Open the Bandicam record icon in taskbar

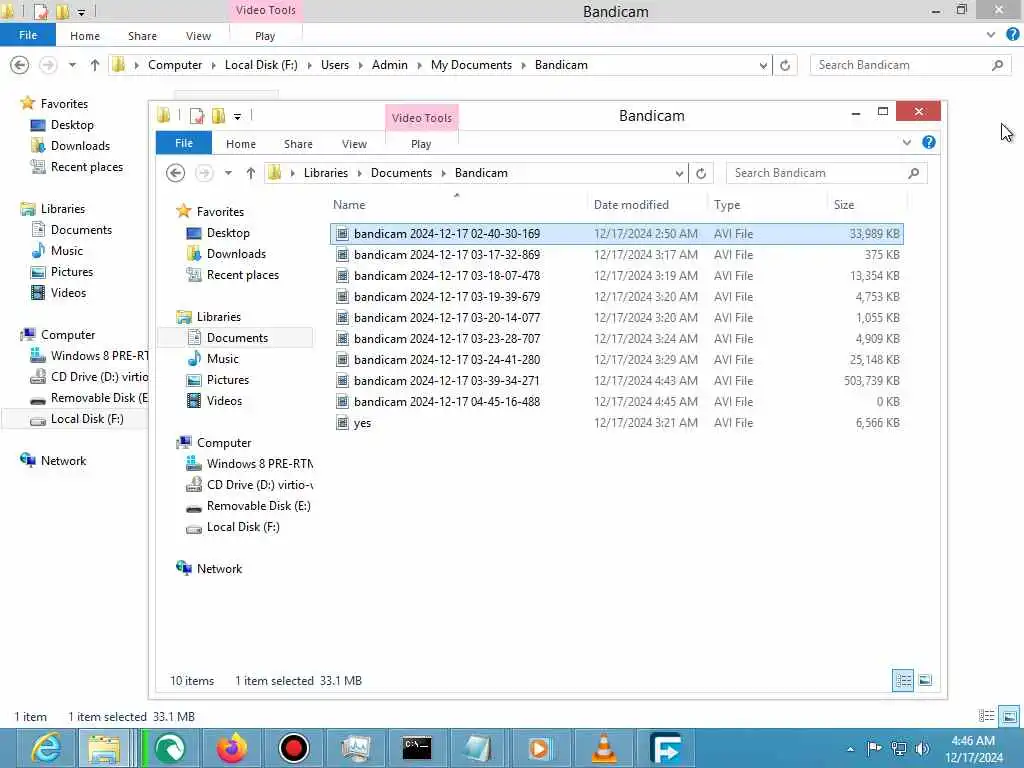tap(293, 748)
